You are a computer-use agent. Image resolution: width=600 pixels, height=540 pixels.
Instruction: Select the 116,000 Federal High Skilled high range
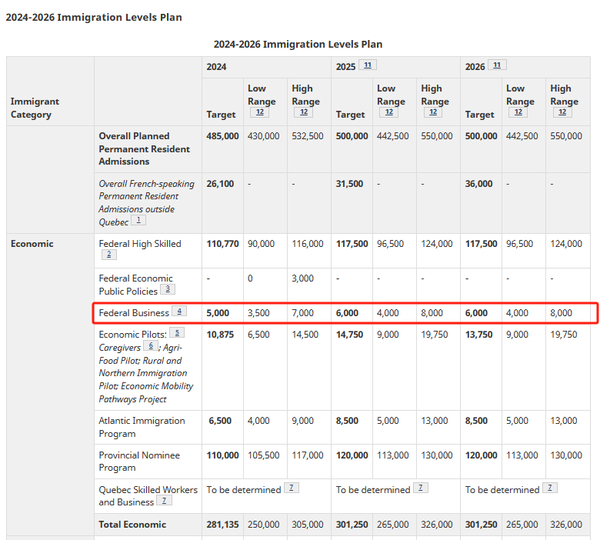tap(308, 244)
